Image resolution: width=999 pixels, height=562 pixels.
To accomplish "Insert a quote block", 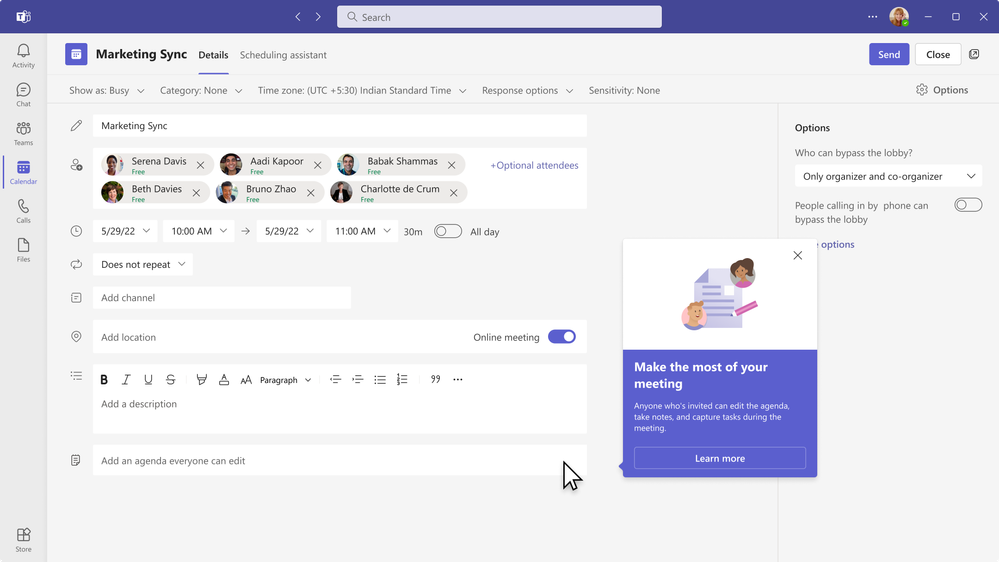I will pyautogui.click(x=435, y=379).
